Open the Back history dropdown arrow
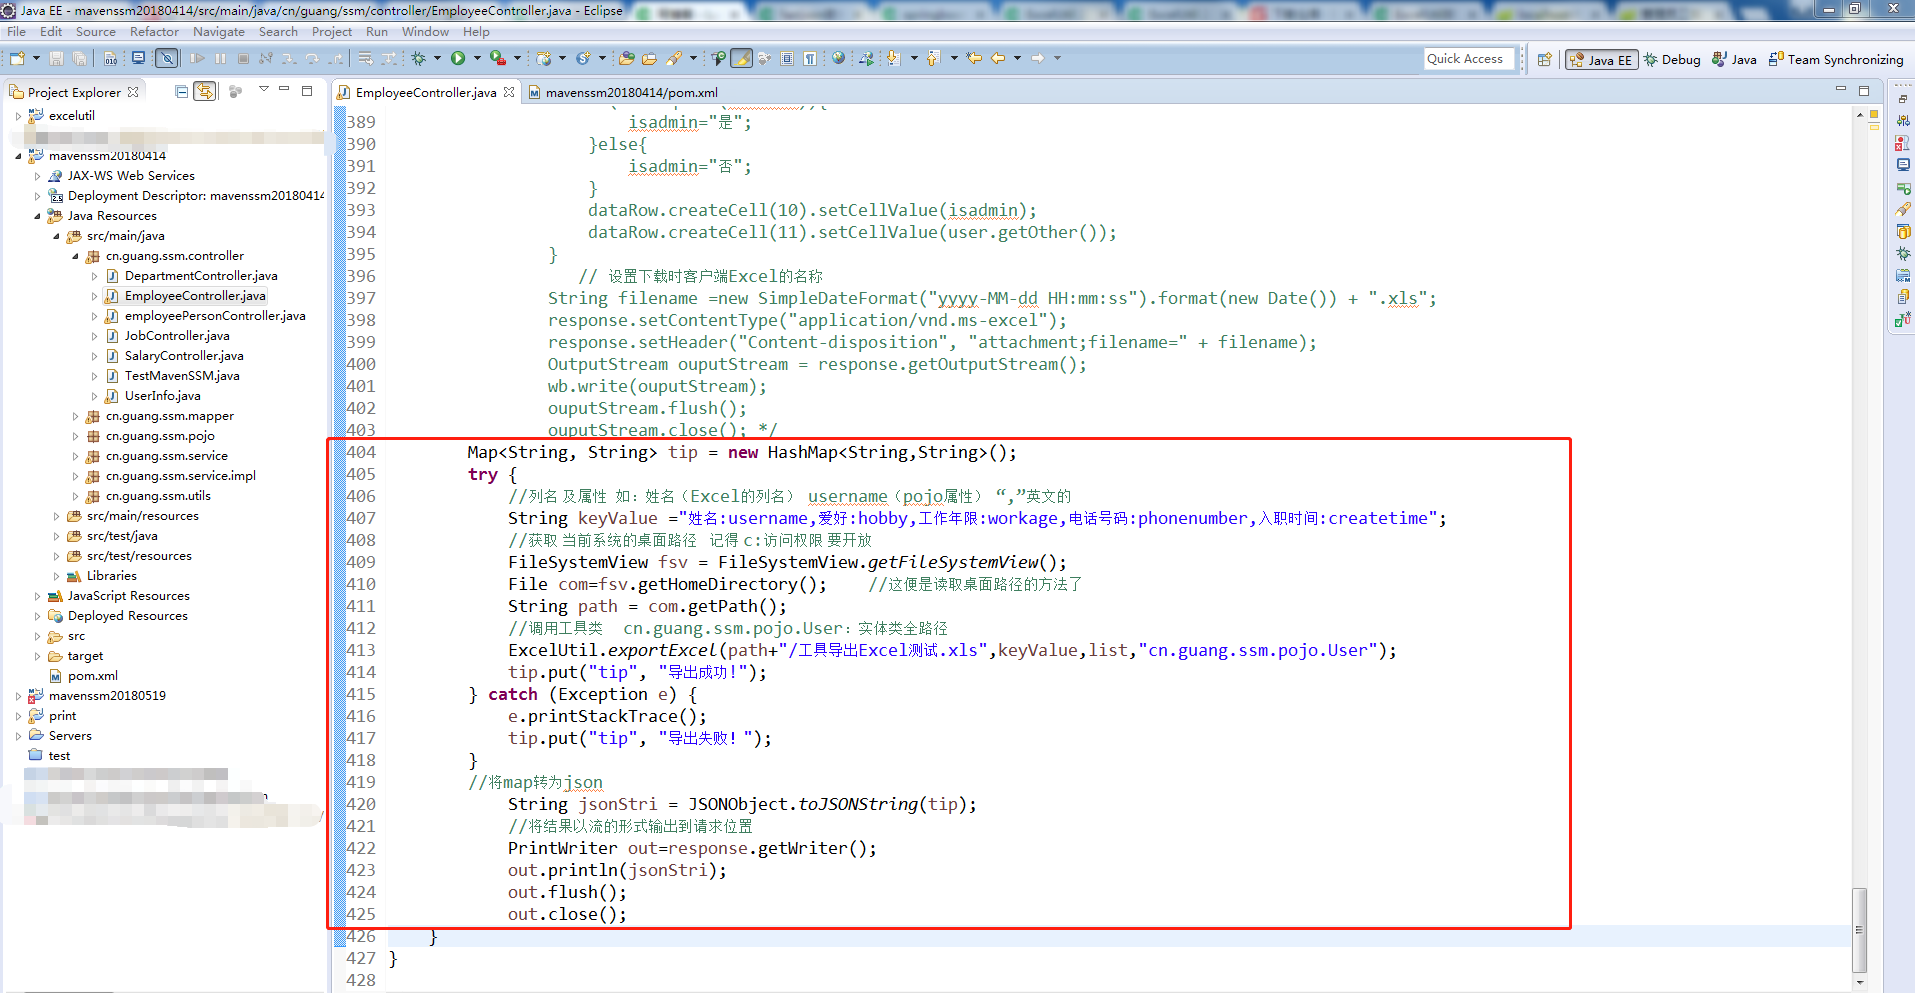 click(x=1017, y=59)
